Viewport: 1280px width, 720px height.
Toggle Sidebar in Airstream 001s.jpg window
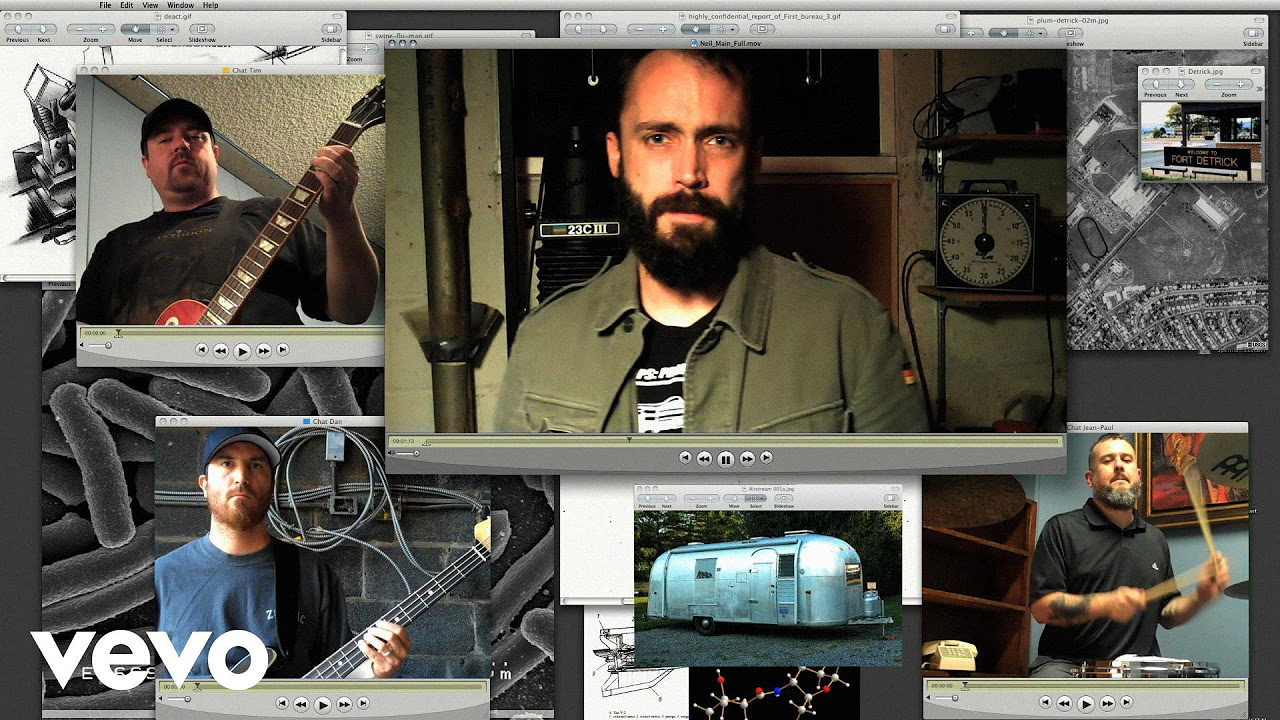(891, 497)
